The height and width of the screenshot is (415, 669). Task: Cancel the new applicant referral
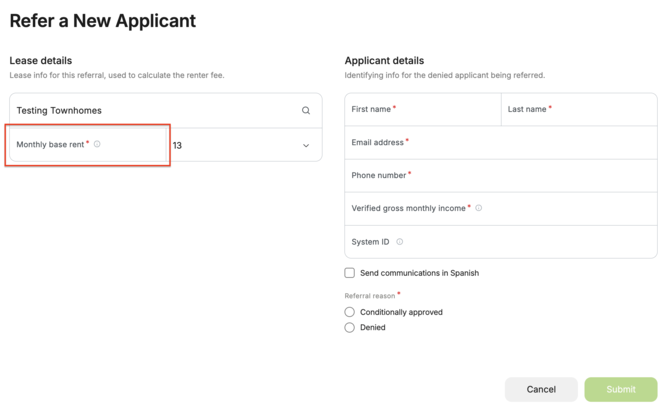click(541, 389)
